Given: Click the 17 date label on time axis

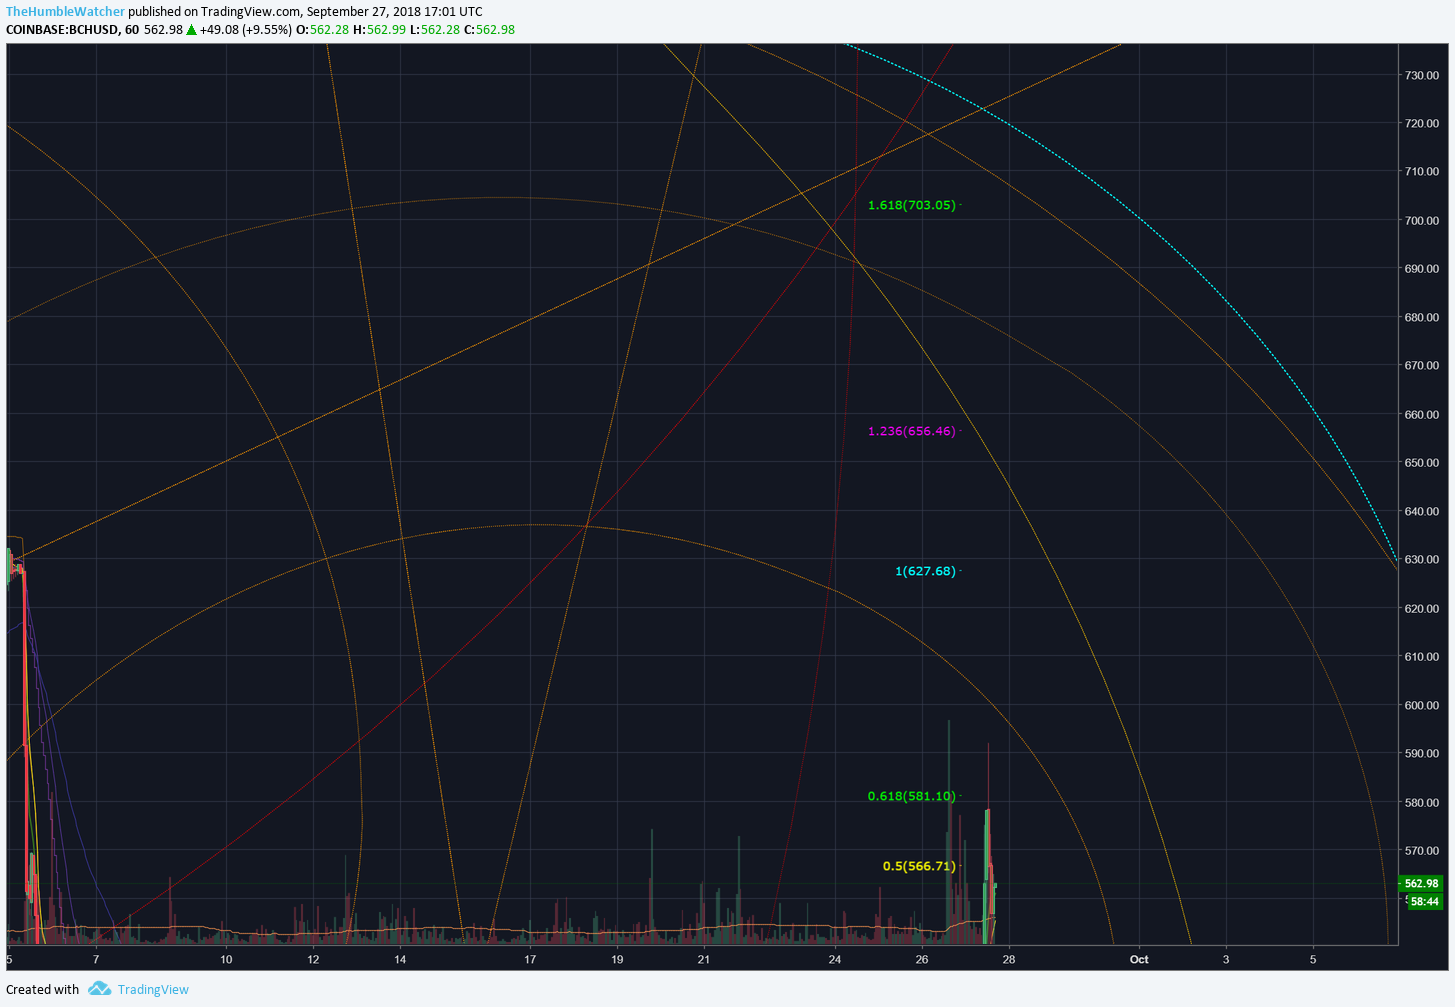Looking at the screenshot, I should [x=530, y=960].
